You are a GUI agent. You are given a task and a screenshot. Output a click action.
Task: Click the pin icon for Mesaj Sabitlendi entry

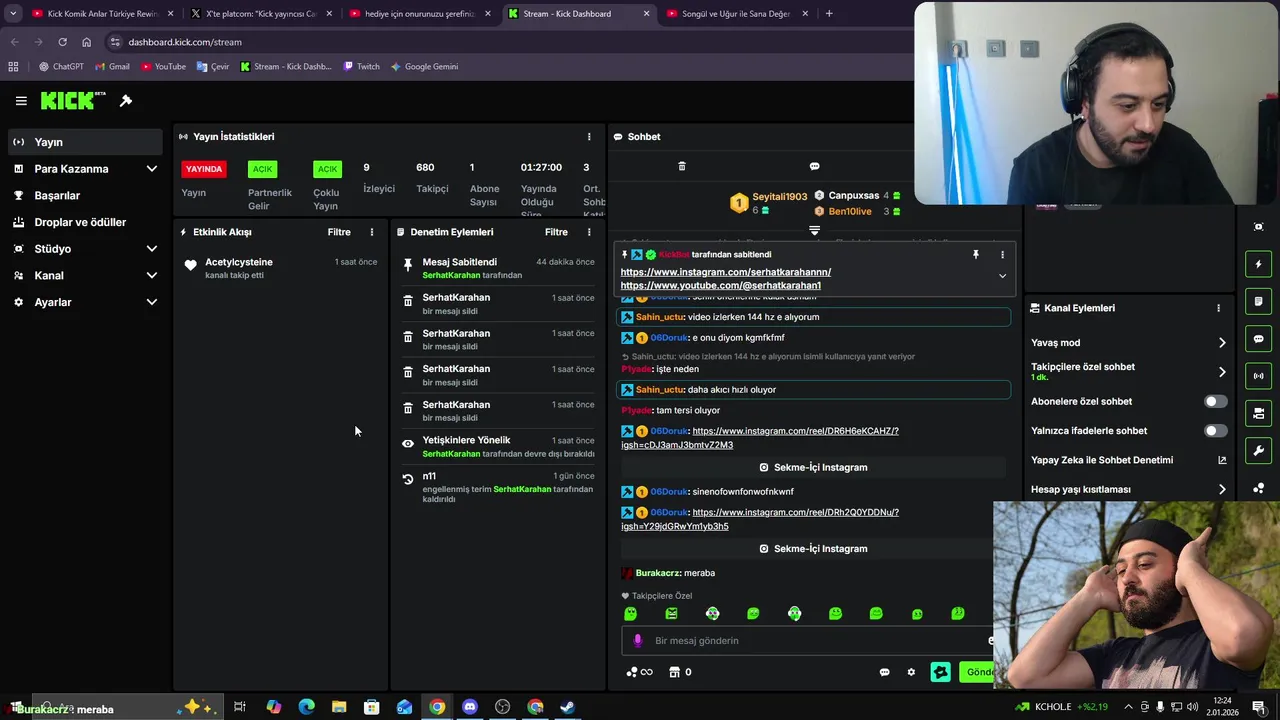point(407,265)
